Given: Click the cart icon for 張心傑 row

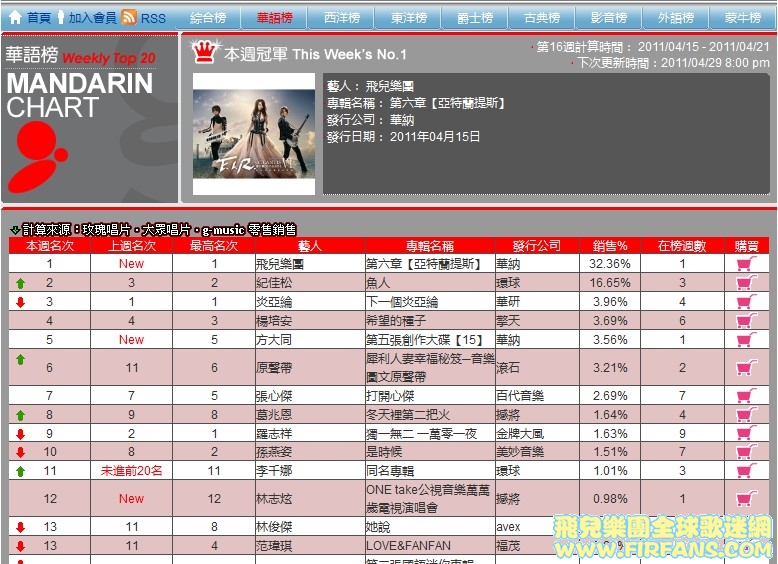Looking at the screenshot, I should [746, 395].
